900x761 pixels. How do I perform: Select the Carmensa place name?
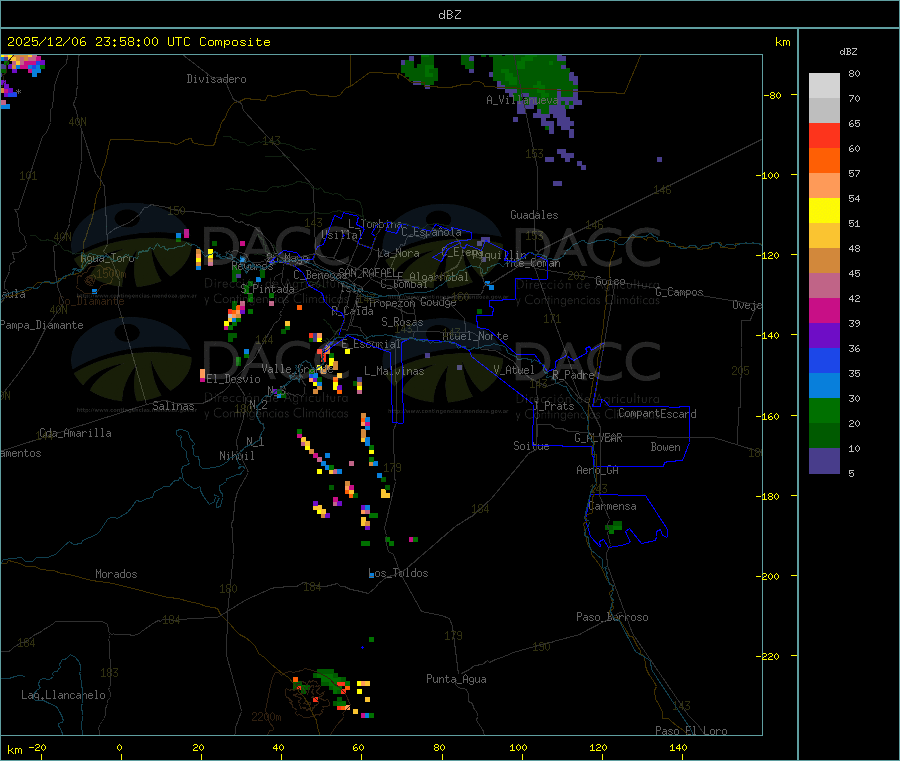pos(612,506)
